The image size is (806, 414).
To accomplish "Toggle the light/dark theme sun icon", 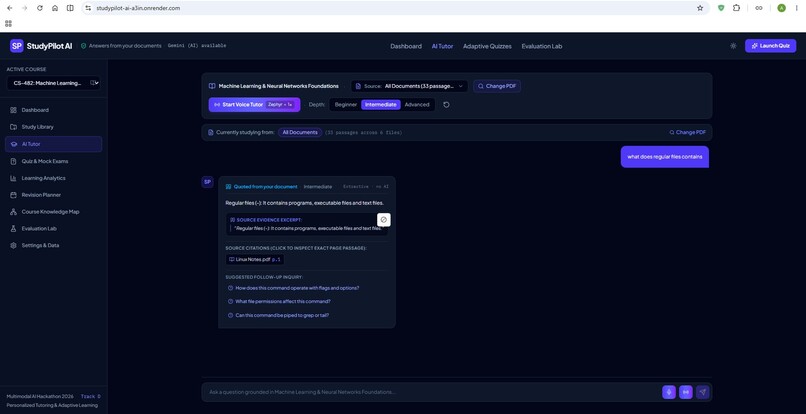I will point(733,46).
